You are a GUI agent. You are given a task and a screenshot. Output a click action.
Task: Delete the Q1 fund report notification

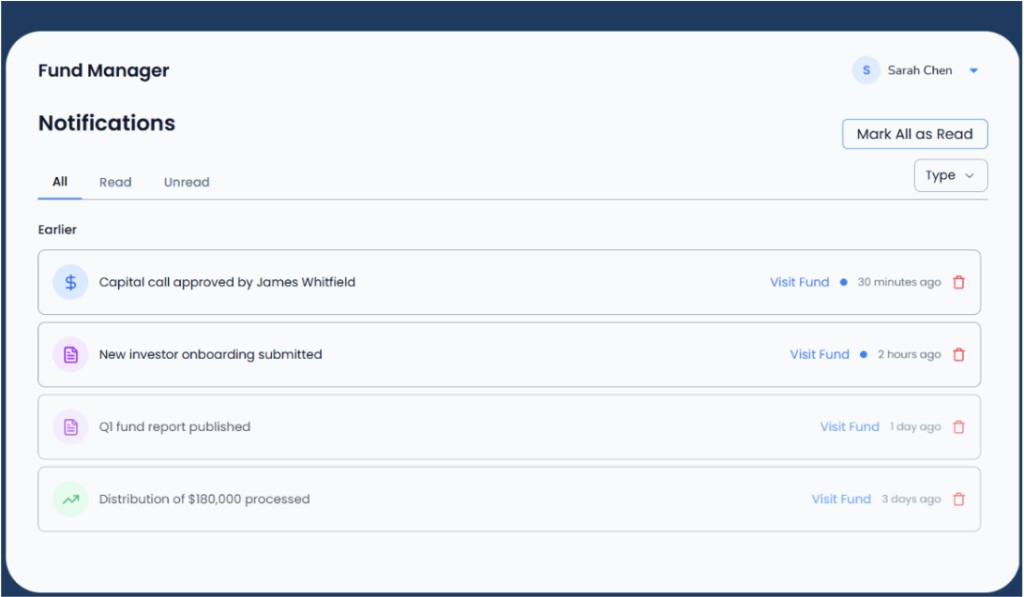tap(959, 427)
